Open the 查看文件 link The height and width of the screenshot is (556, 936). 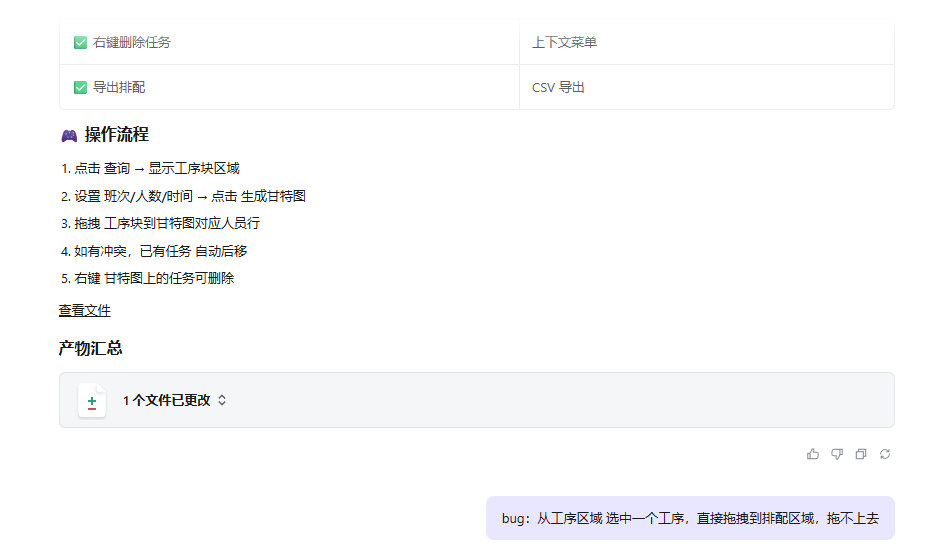[x=85, y=311]
